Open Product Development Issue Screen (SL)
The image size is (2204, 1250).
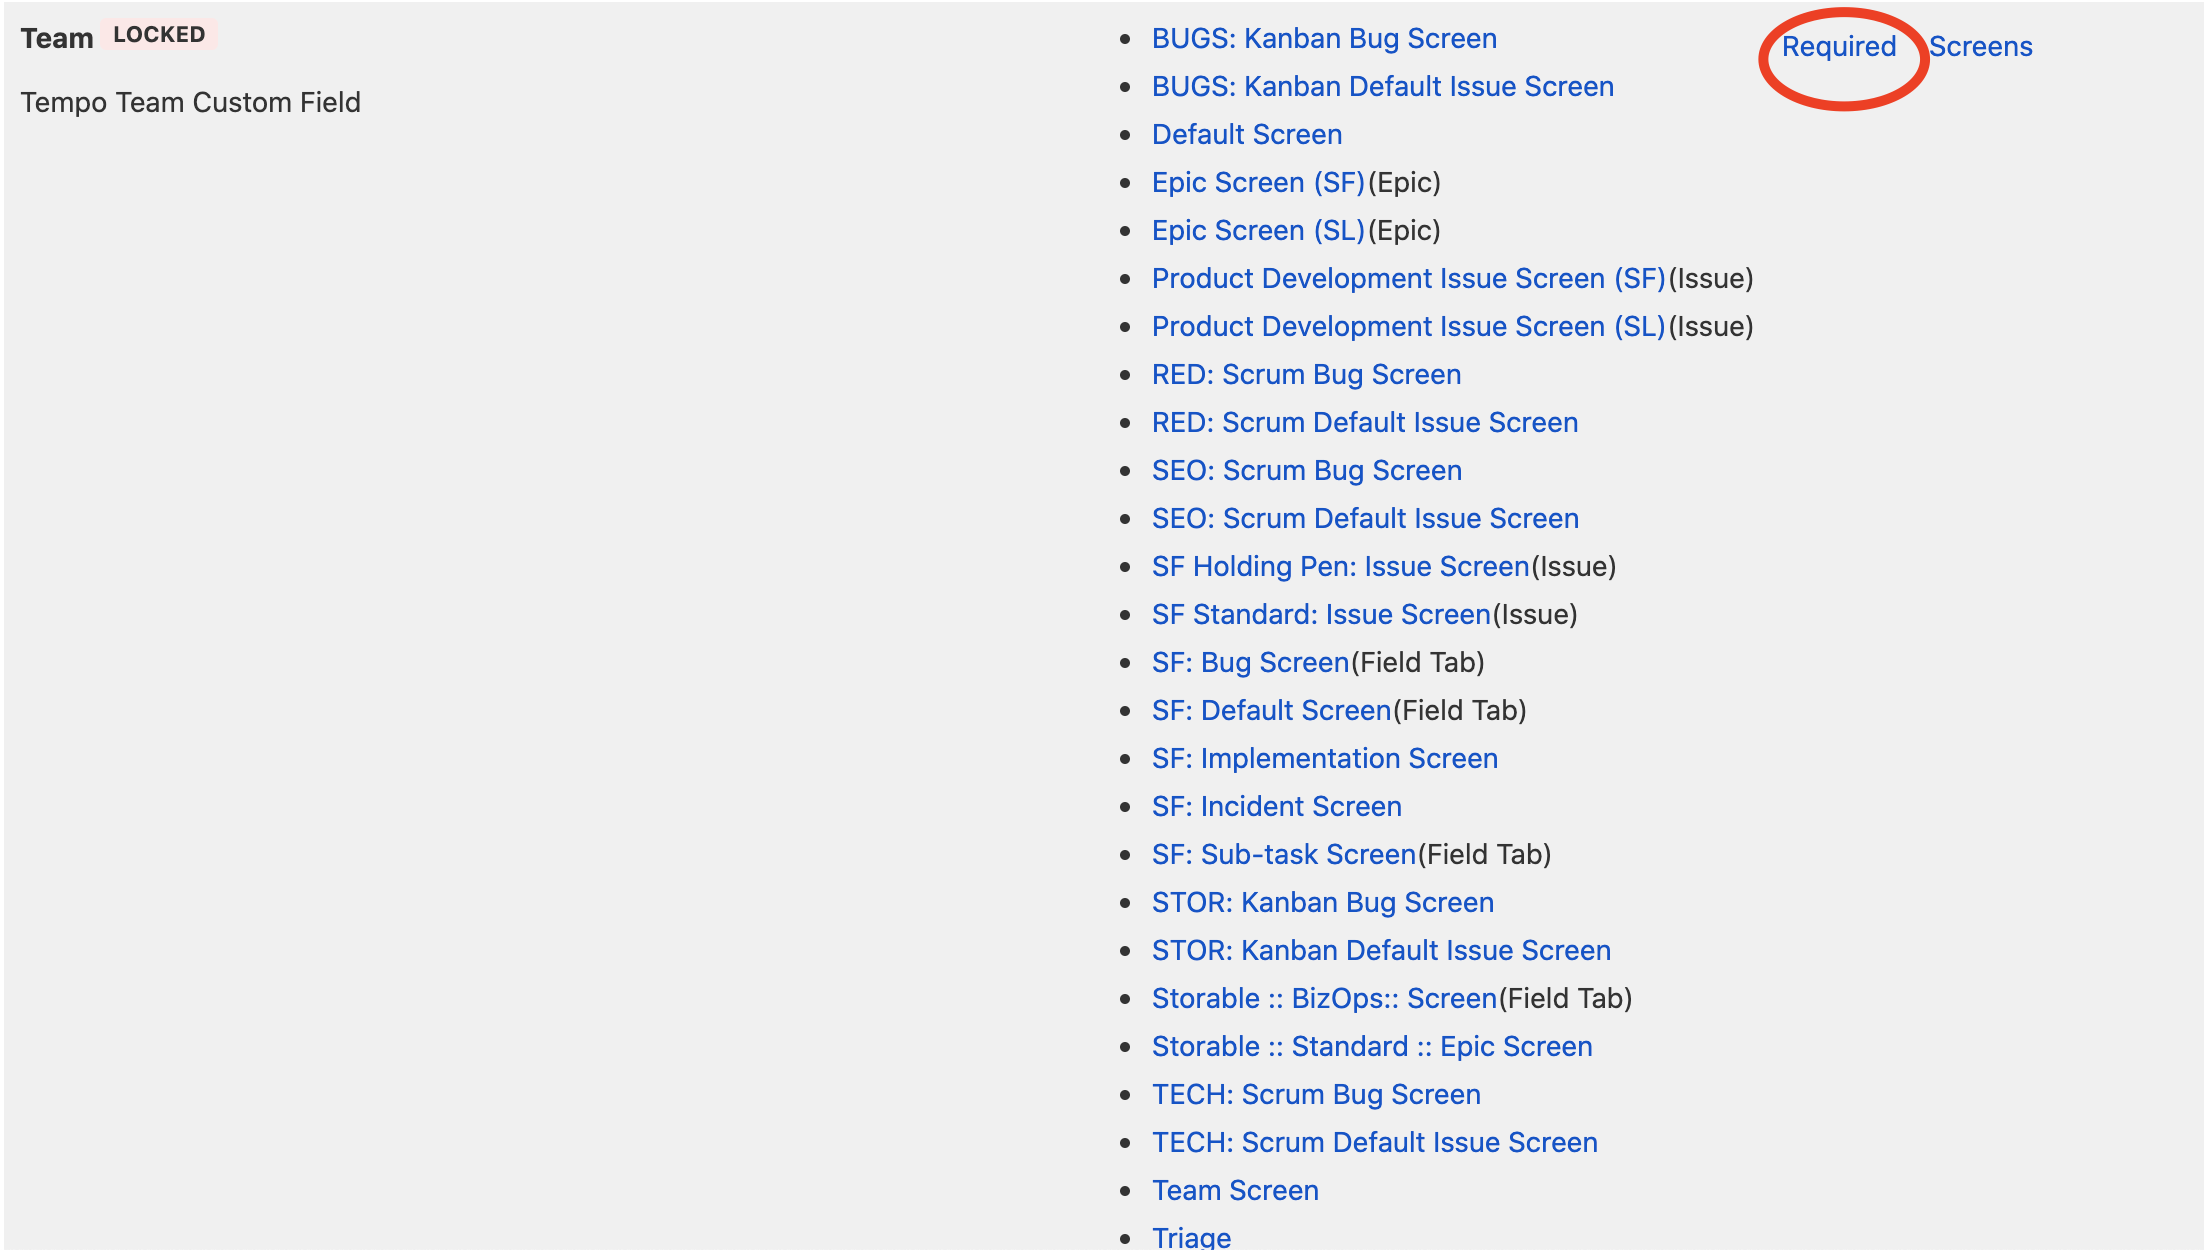[1408, 327]
